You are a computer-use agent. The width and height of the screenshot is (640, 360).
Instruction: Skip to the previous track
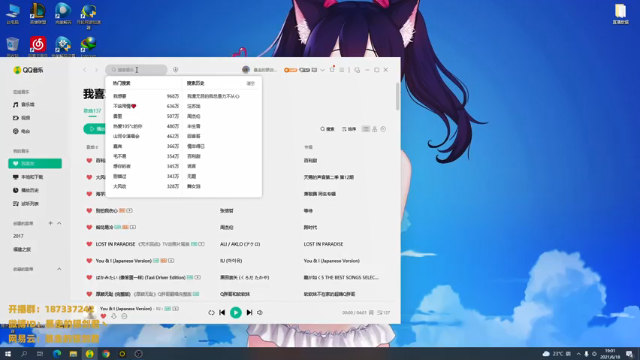tap(222, 313)
